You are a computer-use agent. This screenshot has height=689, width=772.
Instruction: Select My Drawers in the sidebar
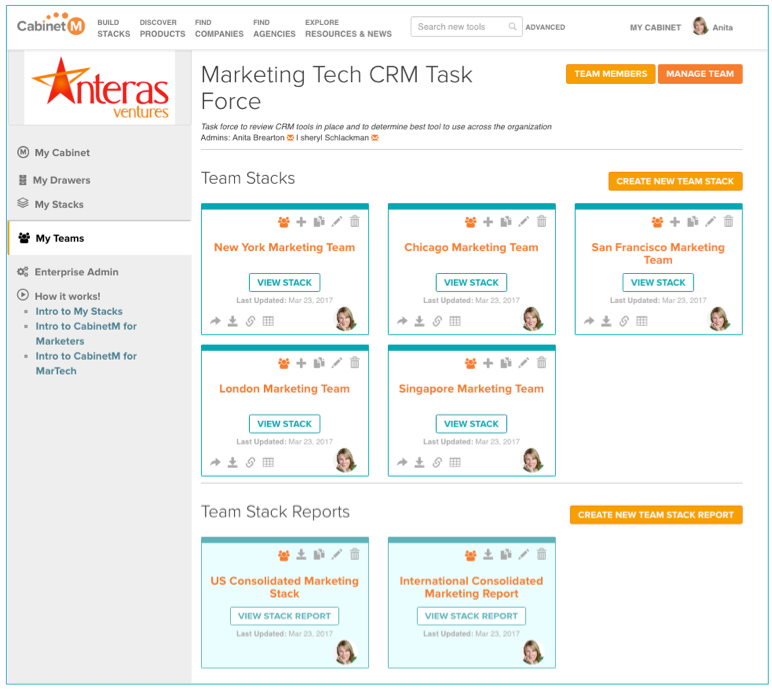point(61,180)
